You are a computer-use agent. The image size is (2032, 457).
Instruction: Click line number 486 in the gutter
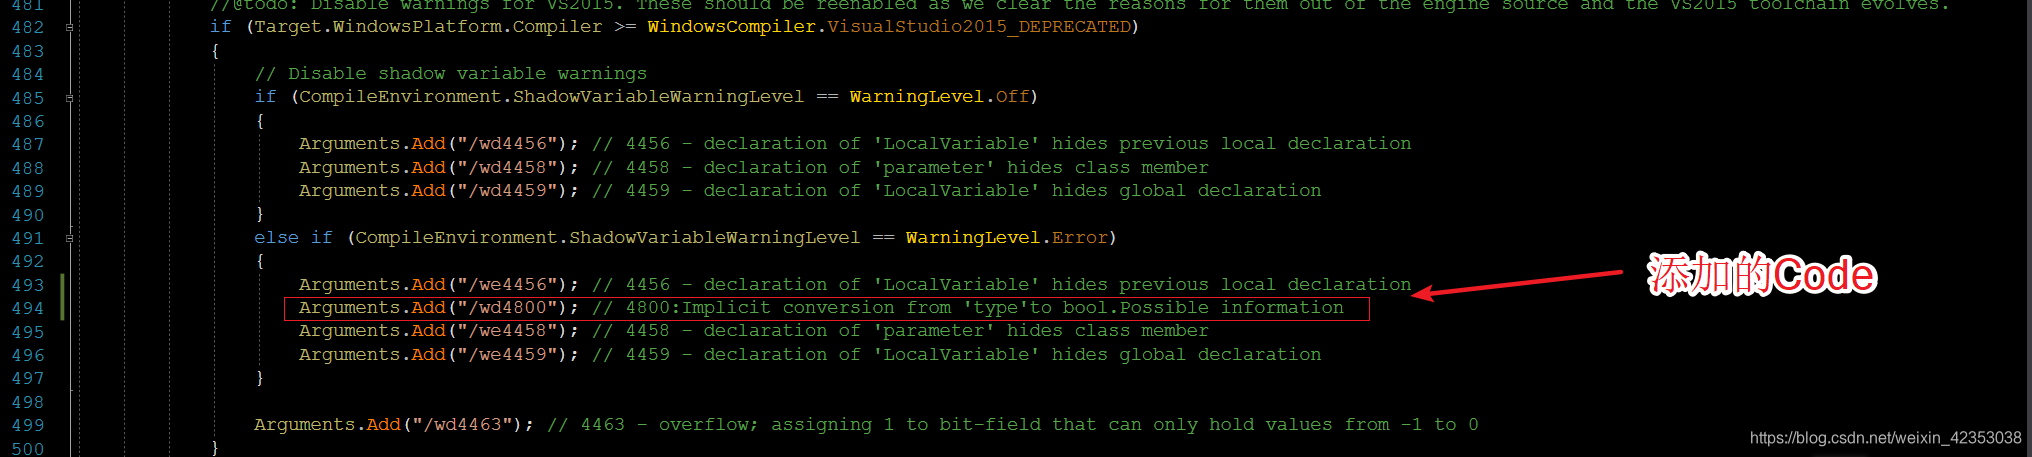pos(28,121)
